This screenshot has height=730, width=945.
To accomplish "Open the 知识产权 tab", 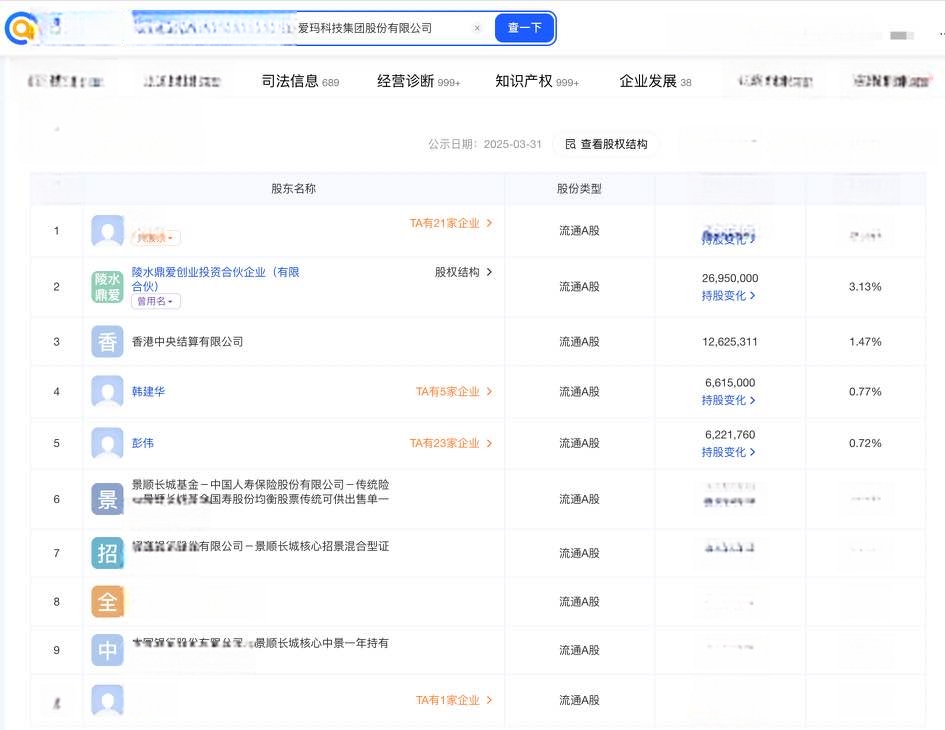I will point(537,81).
